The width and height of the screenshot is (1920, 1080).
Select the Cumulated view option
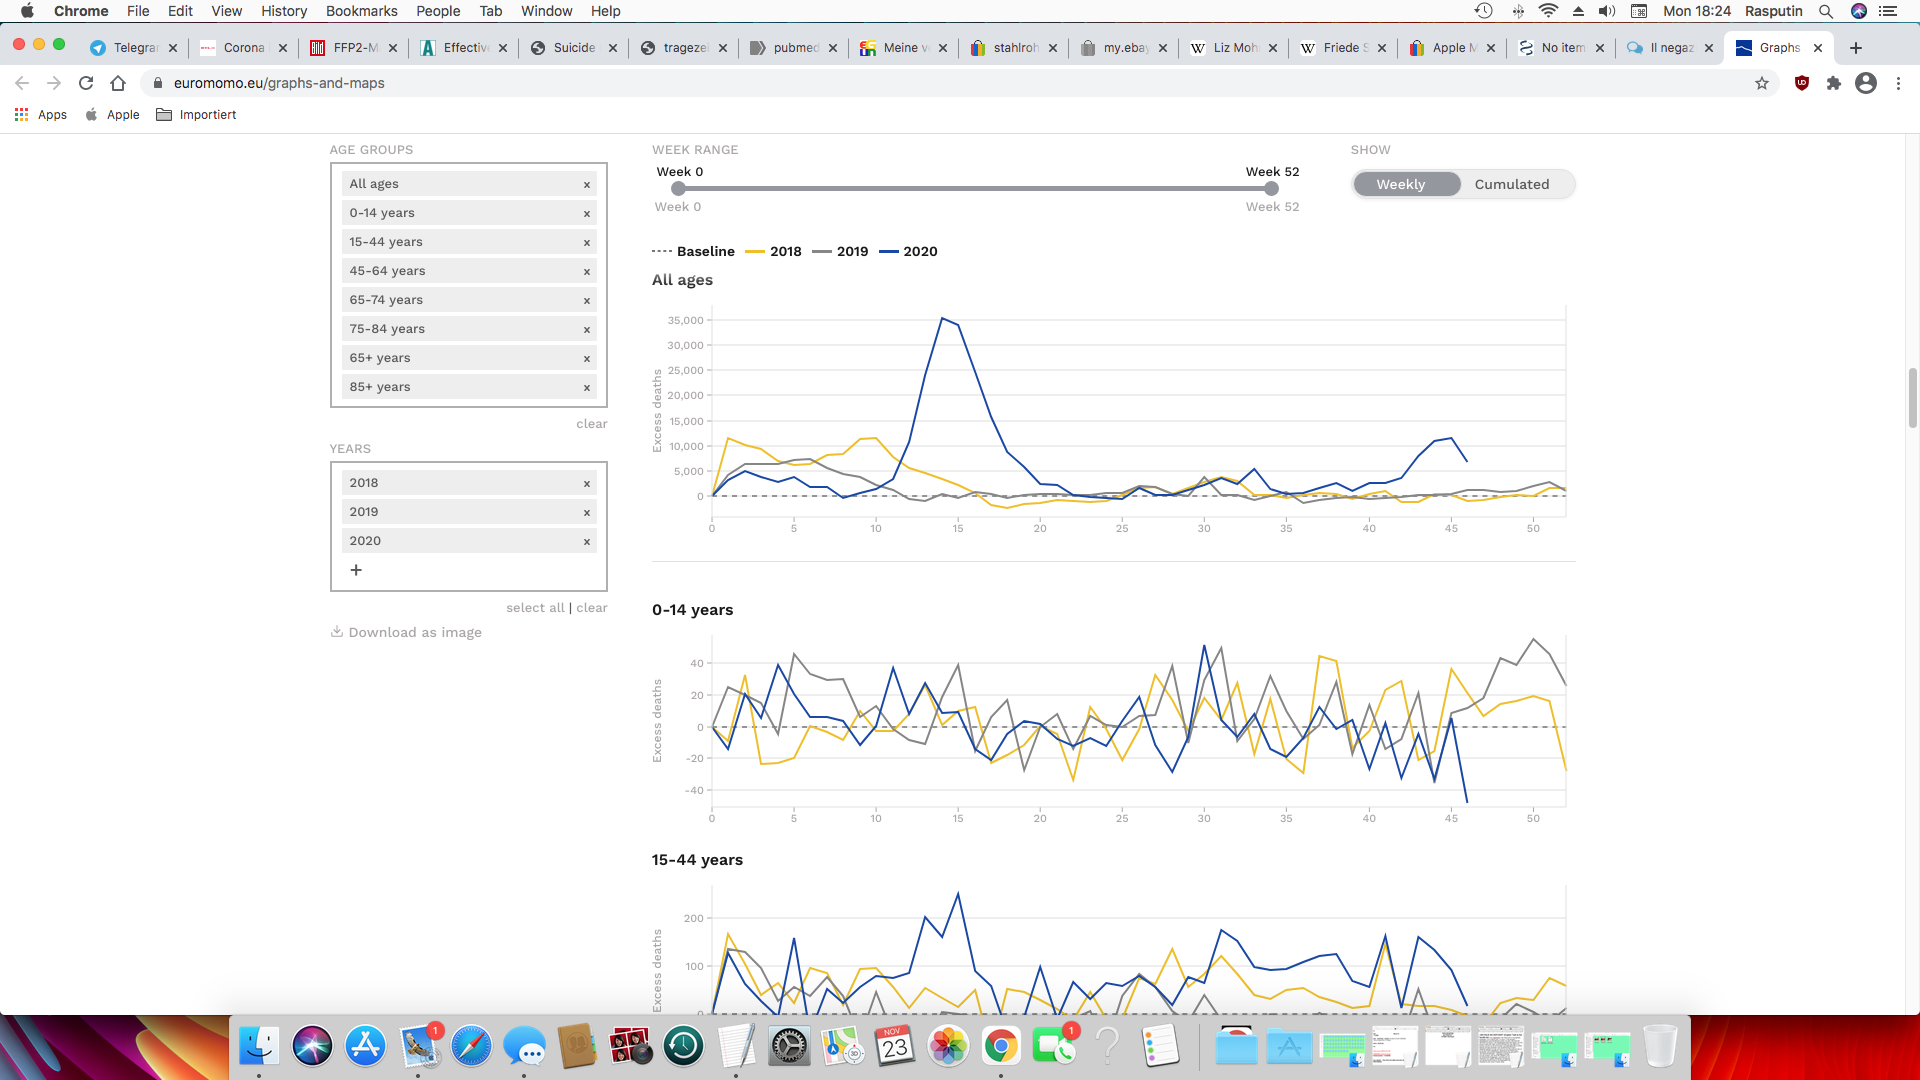(x=1513, y=183)
